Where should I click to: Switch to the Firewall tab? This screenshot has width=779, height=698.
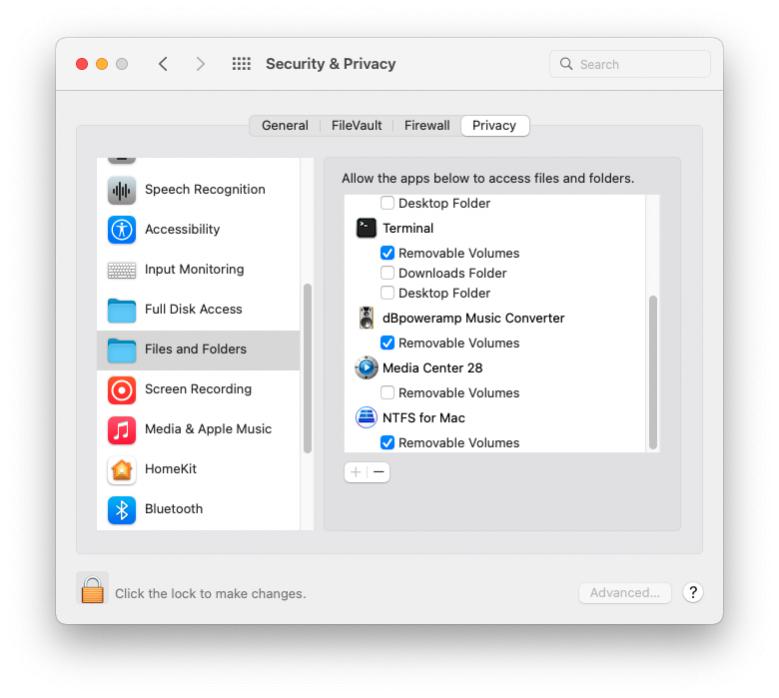(x=426, y=126)
